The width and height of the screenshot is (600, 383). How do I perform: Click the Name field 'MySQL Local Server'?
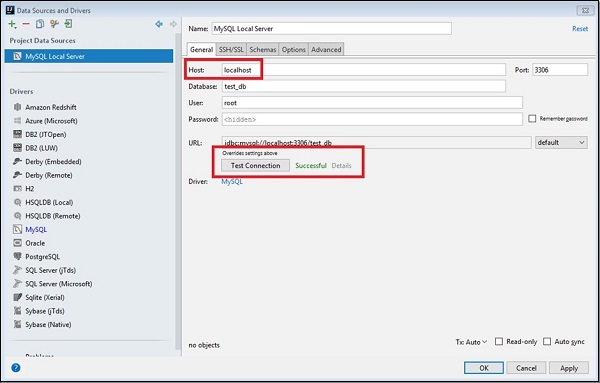click(331, 29)
